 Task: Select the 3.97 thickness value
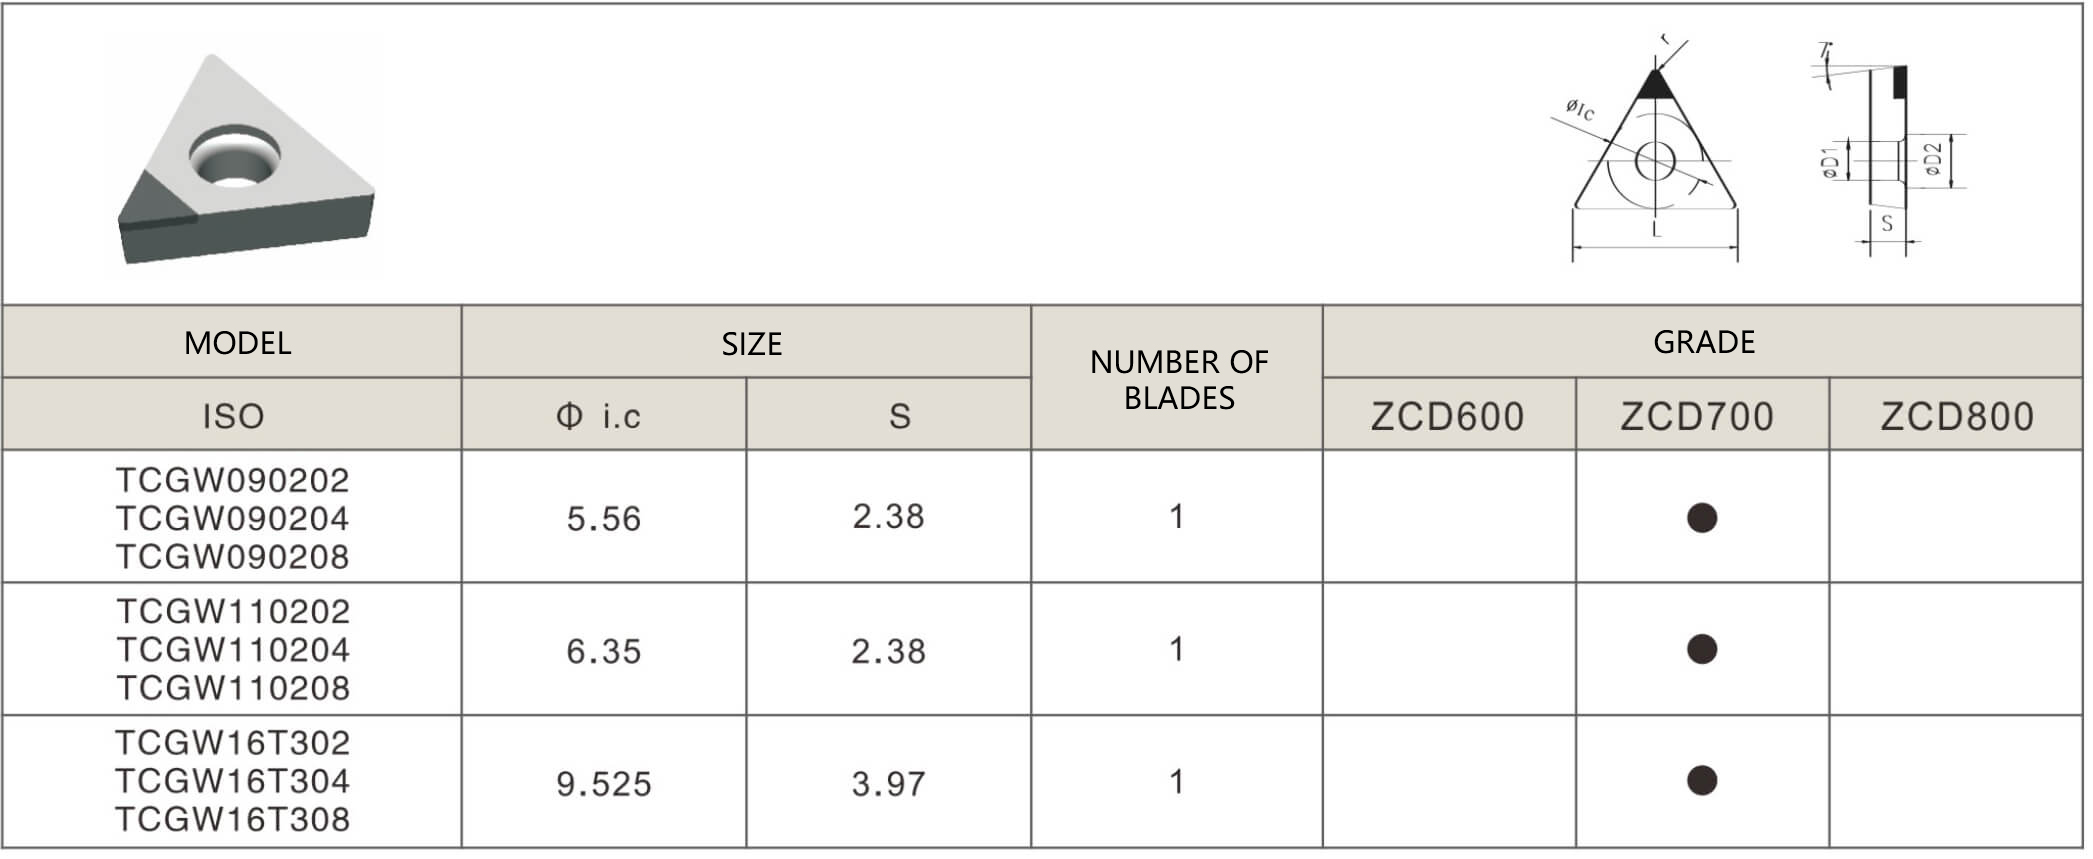pos(888,784)
